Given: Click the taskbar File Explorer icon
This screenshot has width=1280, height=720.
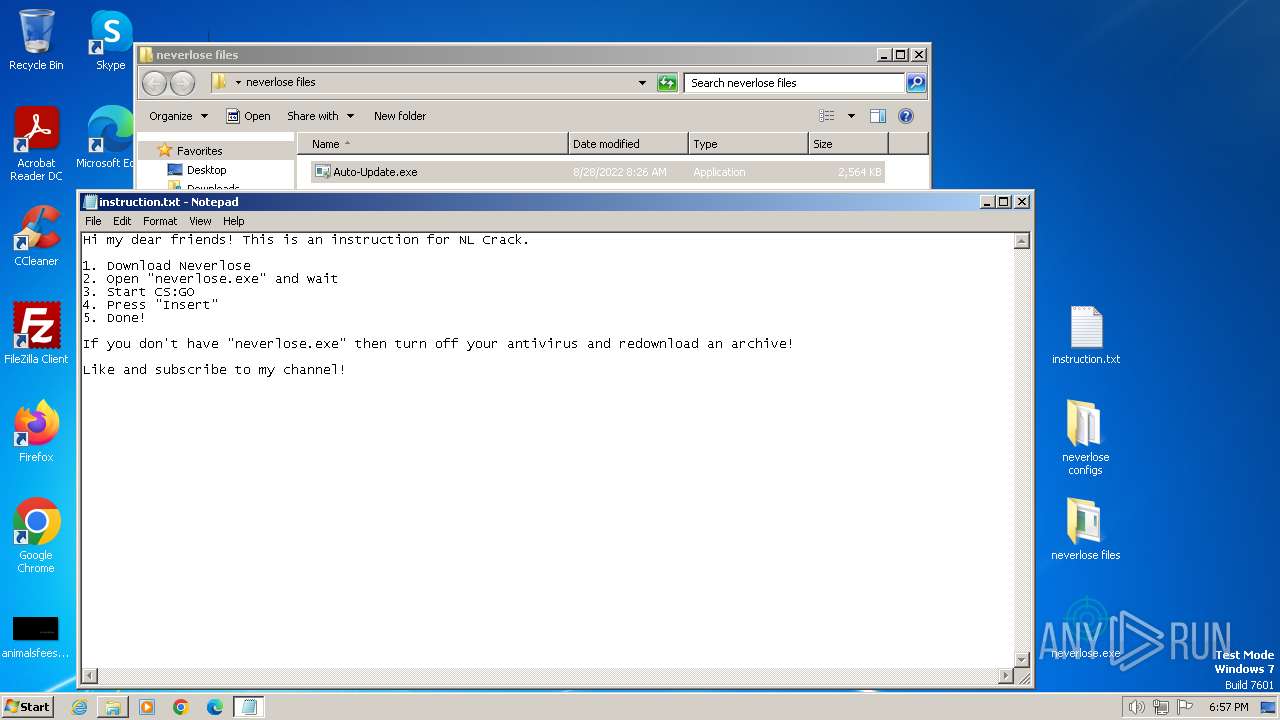Looking at the screenshot, I should [113, 707].
